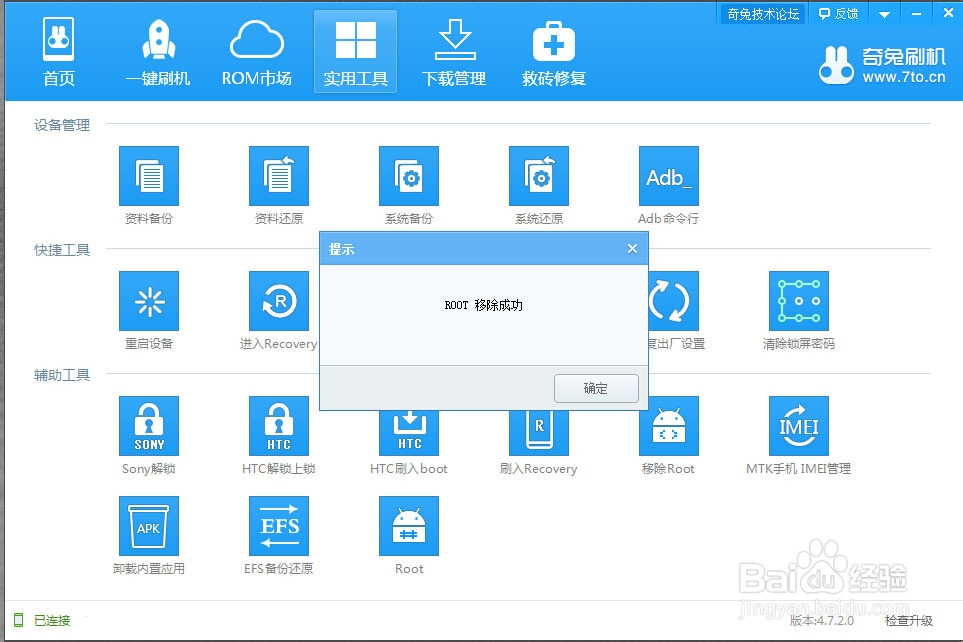
Task: Select the 清除锁屏密码 lock screen tool
Action: pos(797,301)
